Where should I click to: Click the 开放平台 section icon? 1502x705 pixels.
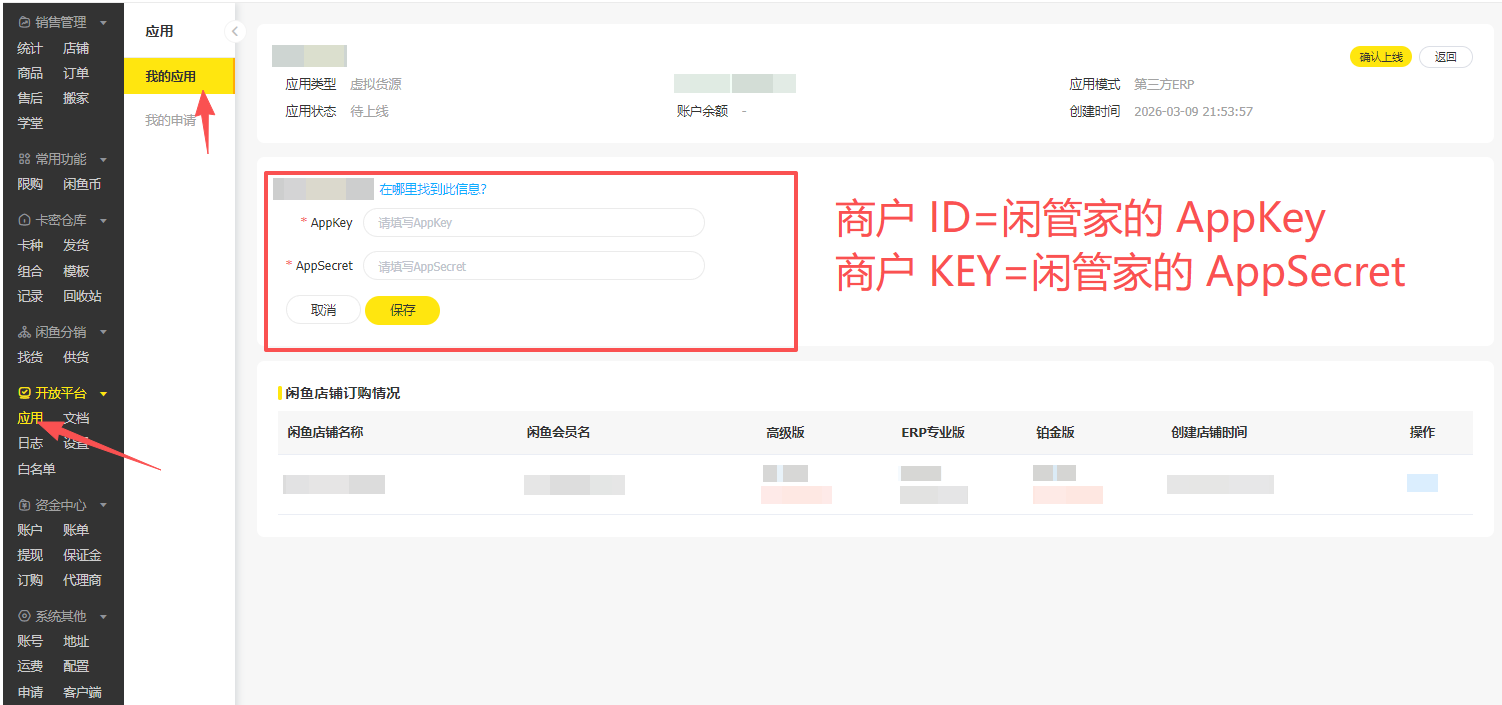point(24,393)
